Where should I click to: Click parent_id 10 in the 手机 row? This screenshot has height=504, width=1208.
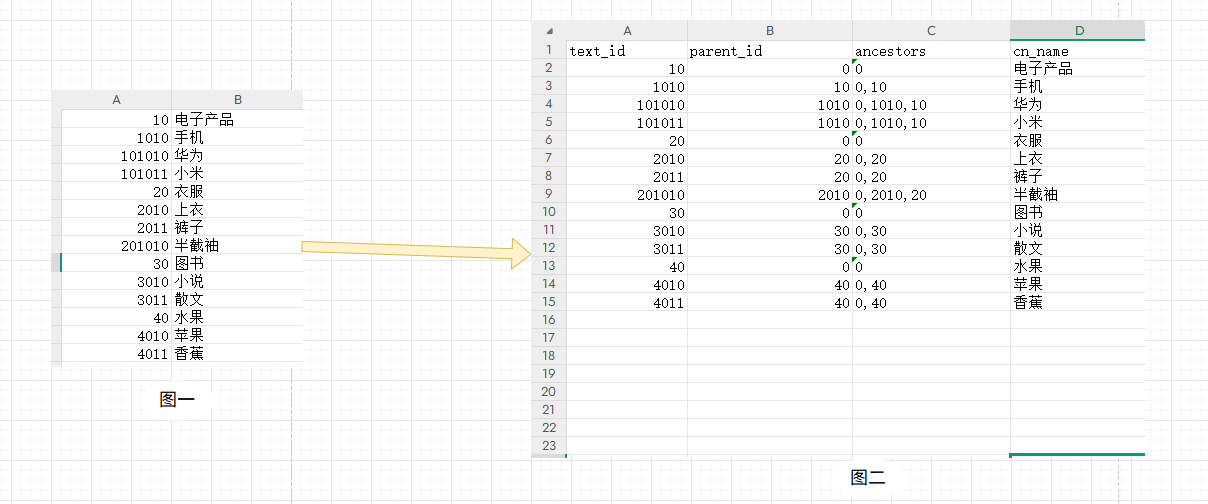(770, 86)
